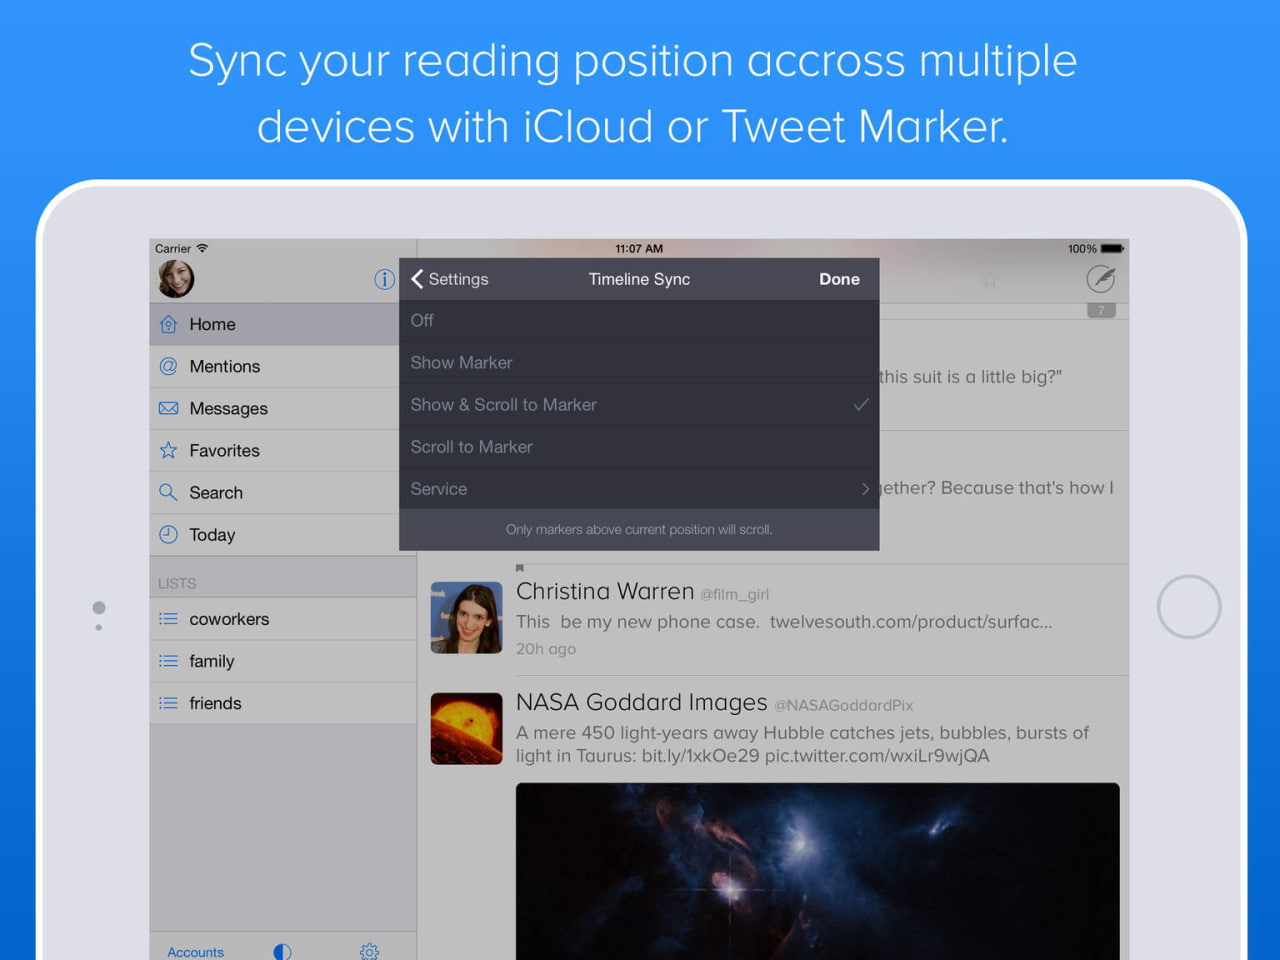Click the Carrier label
This screenshot has width=1280, height=960.
click(x=173, y=248)
